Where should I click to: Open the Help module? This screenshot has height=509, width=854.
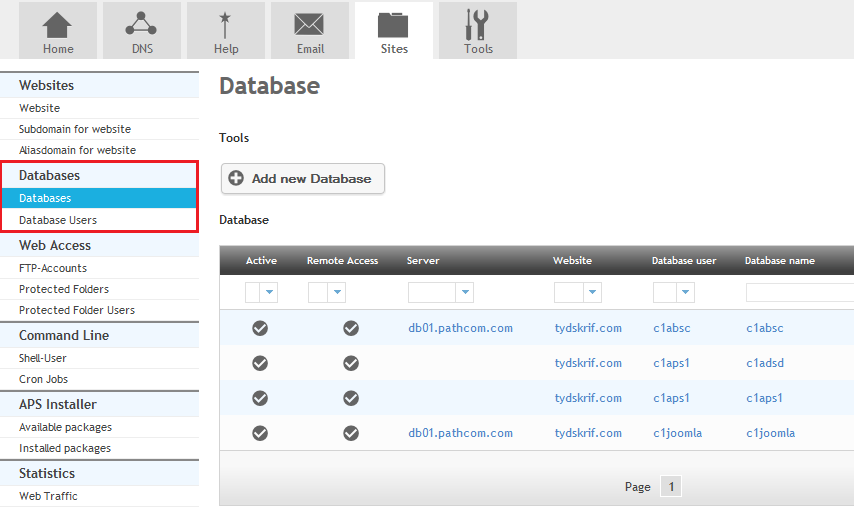coord(225,30)
